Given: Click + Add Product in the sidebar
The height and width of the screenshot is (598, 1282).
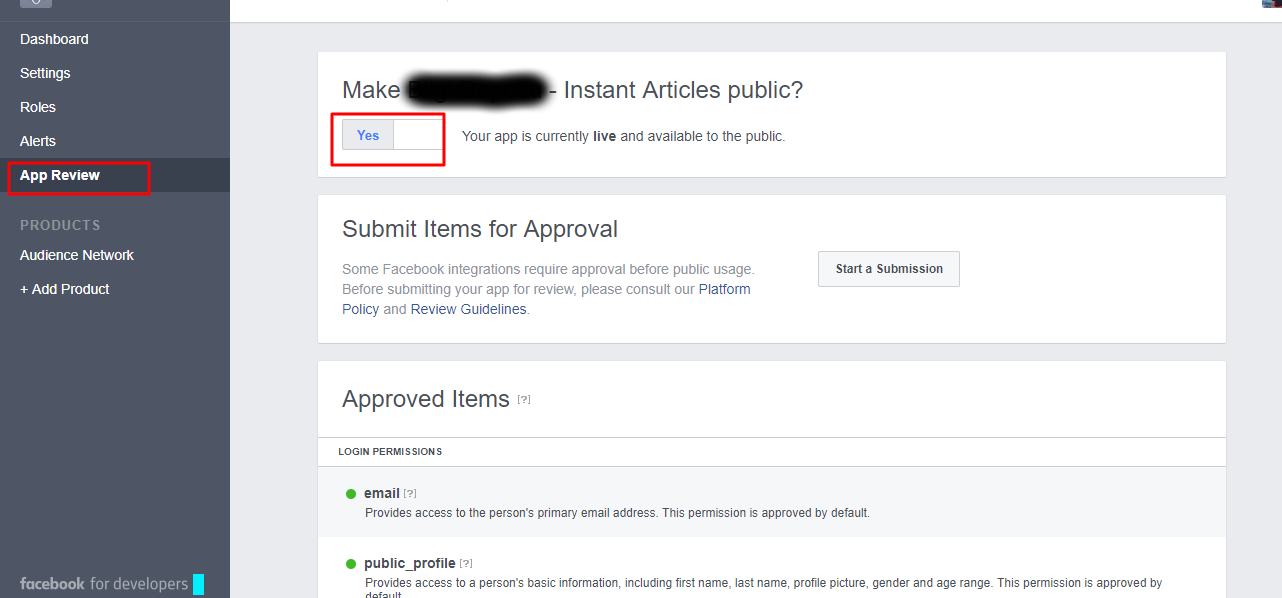Looking at the screenshot, I should click(x=65, y=289).
